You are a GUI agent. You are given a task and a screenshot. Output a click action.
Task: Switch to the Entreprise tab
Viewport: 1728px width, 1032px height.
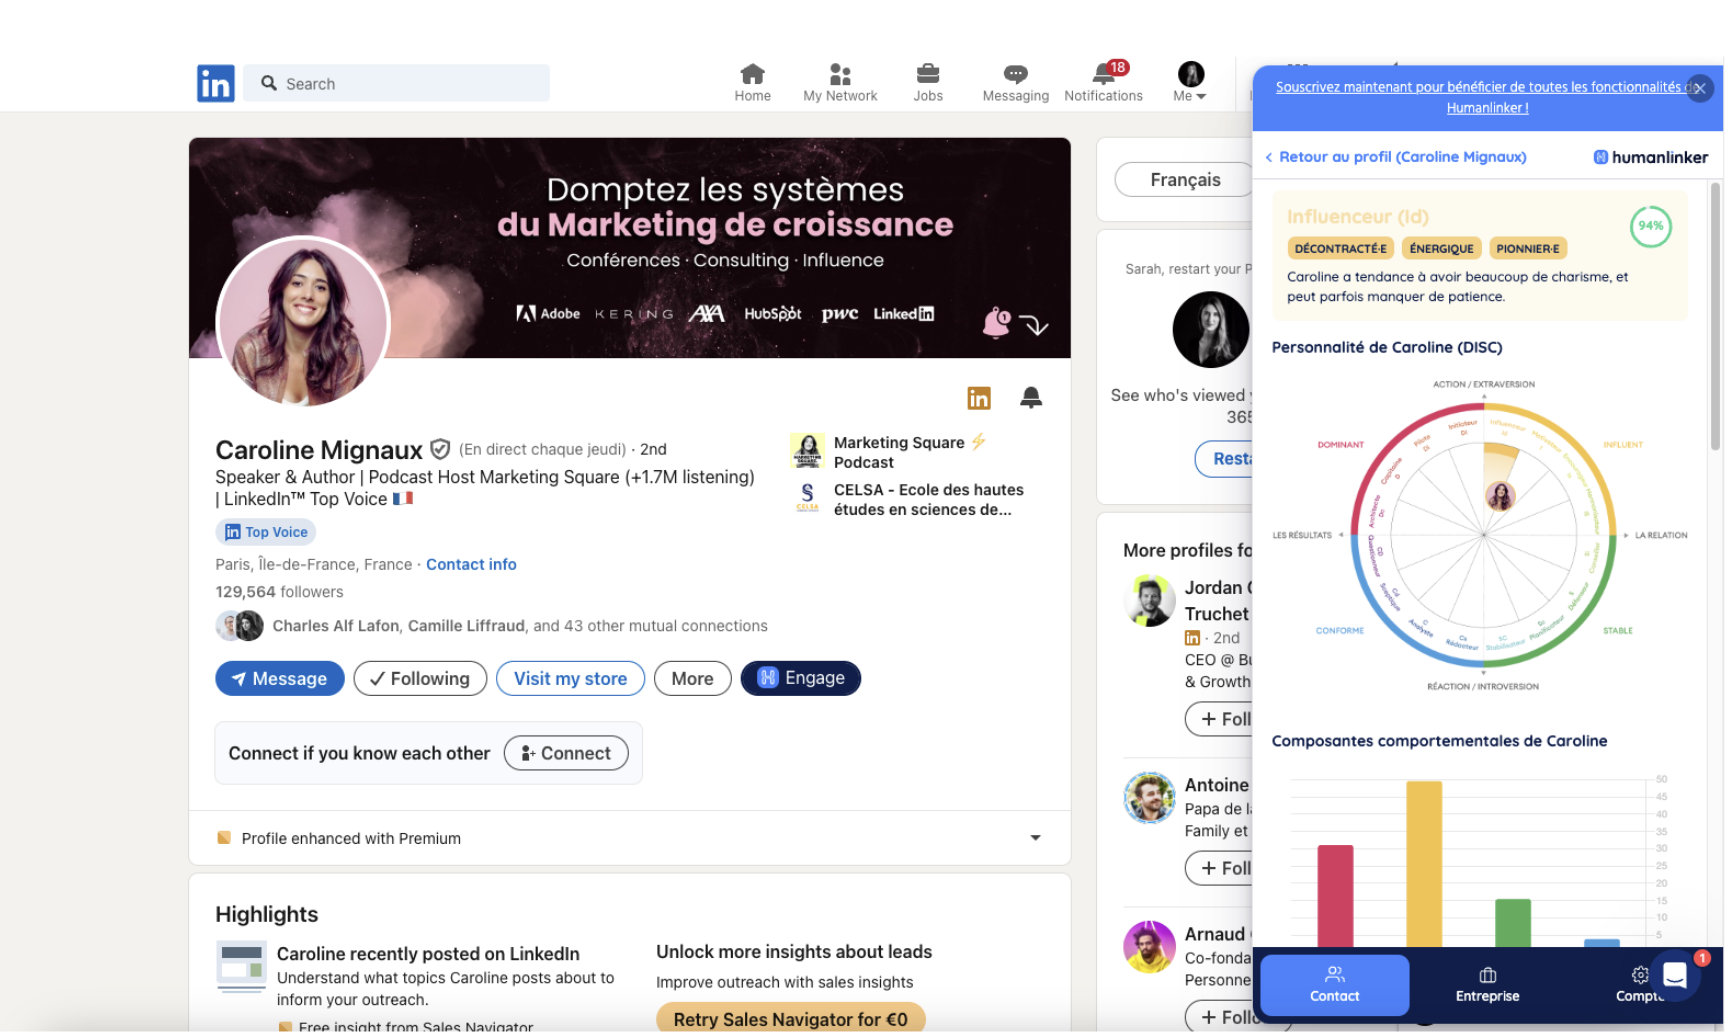tap(1487, 984)
